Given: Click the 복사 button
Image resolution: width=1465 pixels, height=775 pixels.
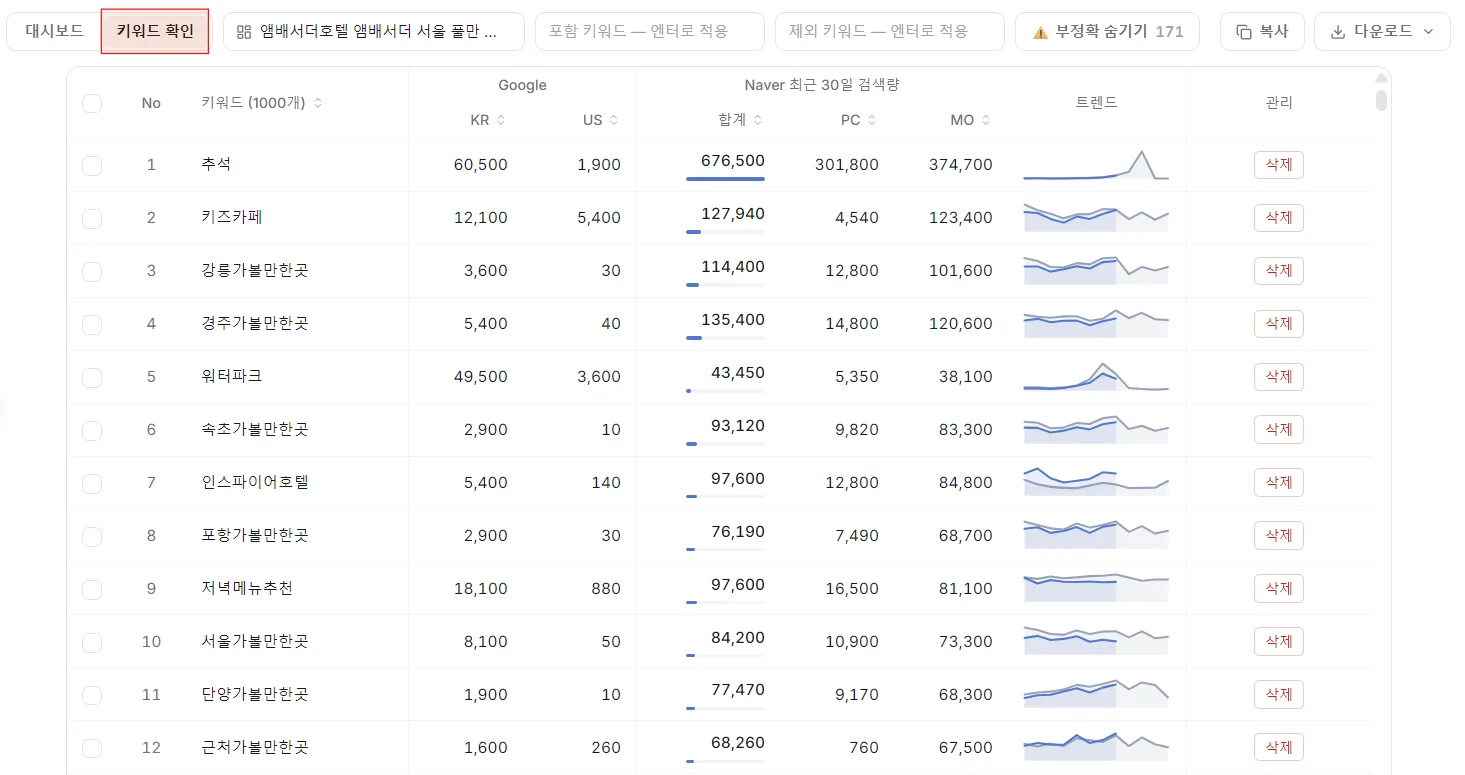Looking at the screenshot, I should pyautogui.click(x=1262, y=32).
